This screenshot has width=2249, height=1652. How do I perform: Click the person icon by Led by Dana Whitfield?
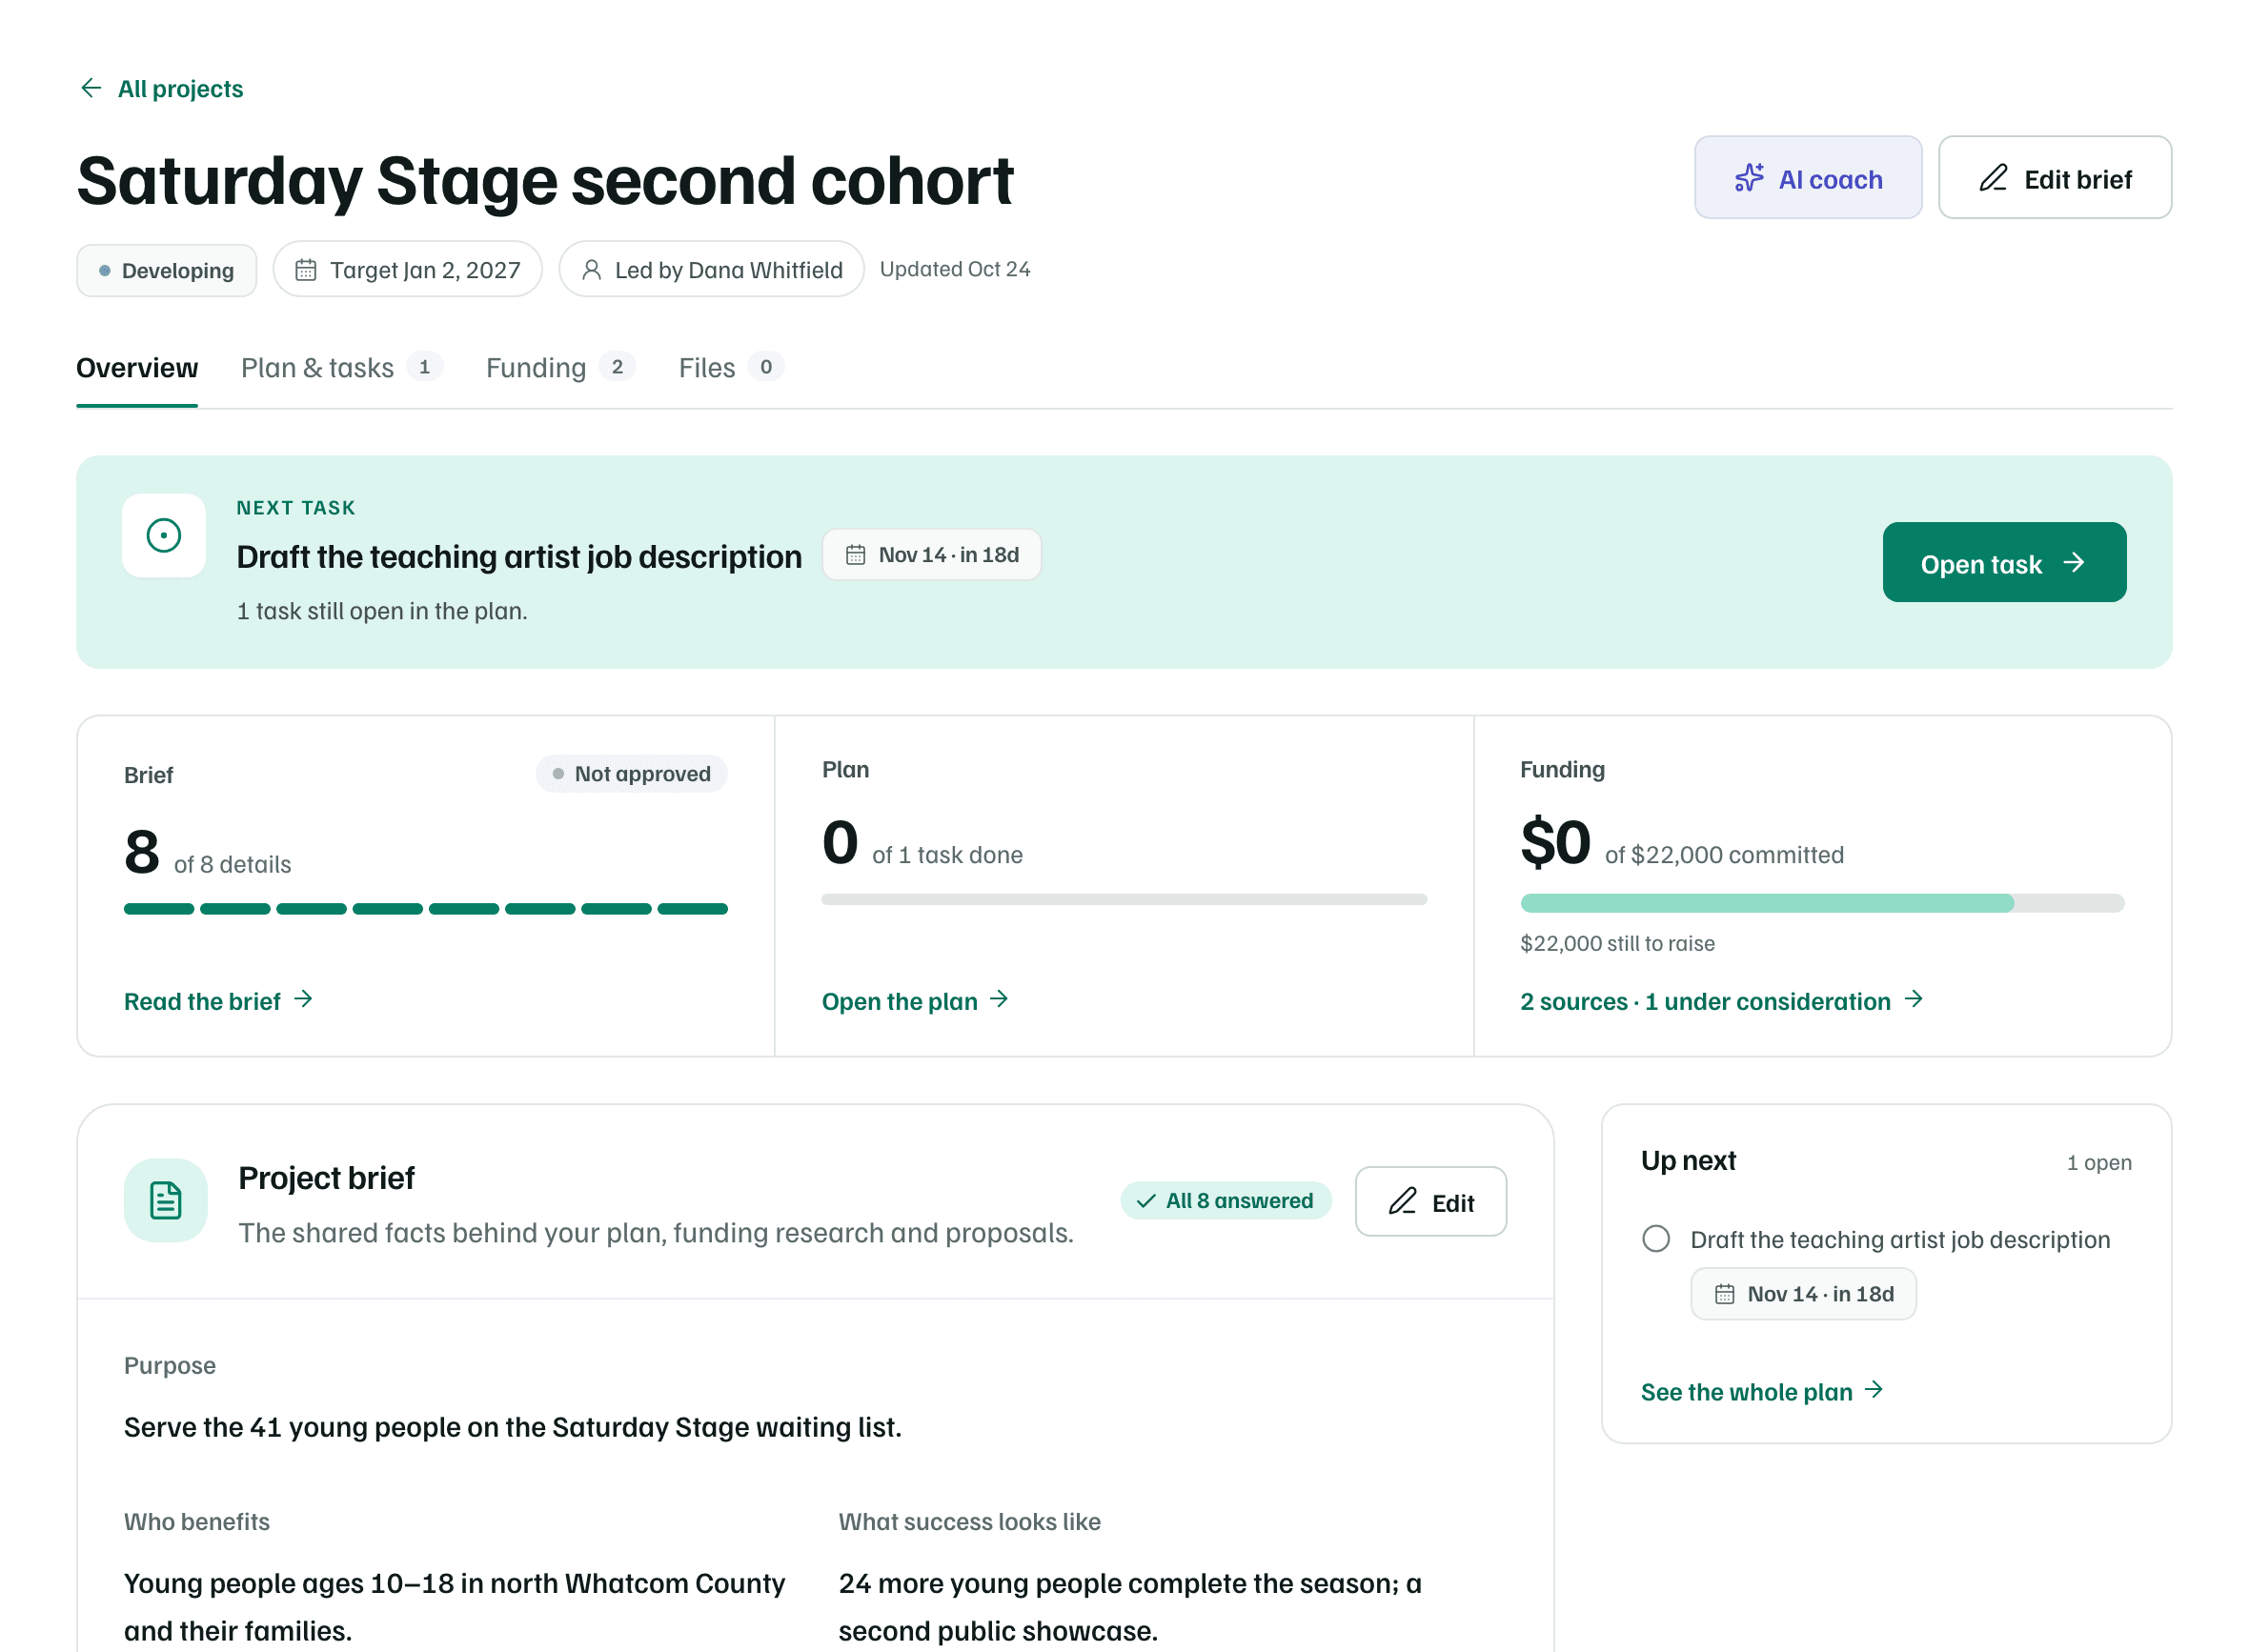pyautogui.click(x=591, y=270)
